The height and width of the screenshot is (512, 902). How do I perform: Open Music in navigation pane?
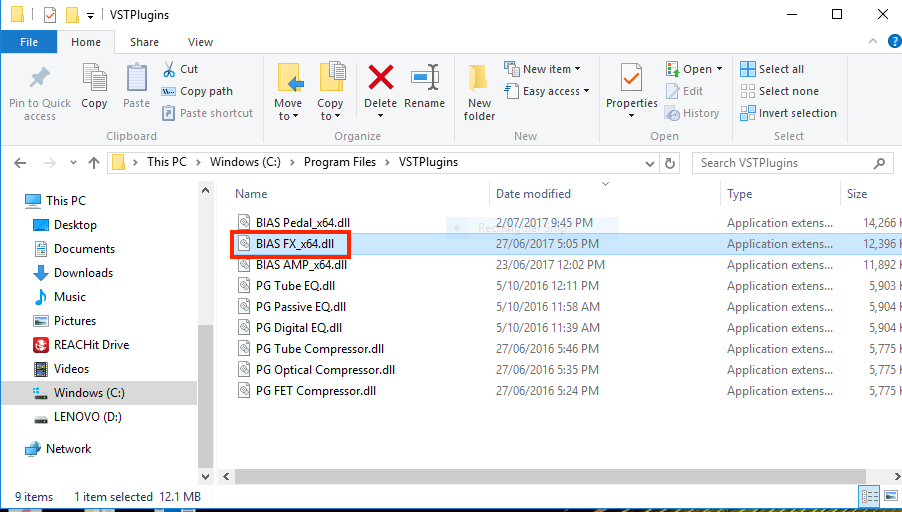coord(60,297)
